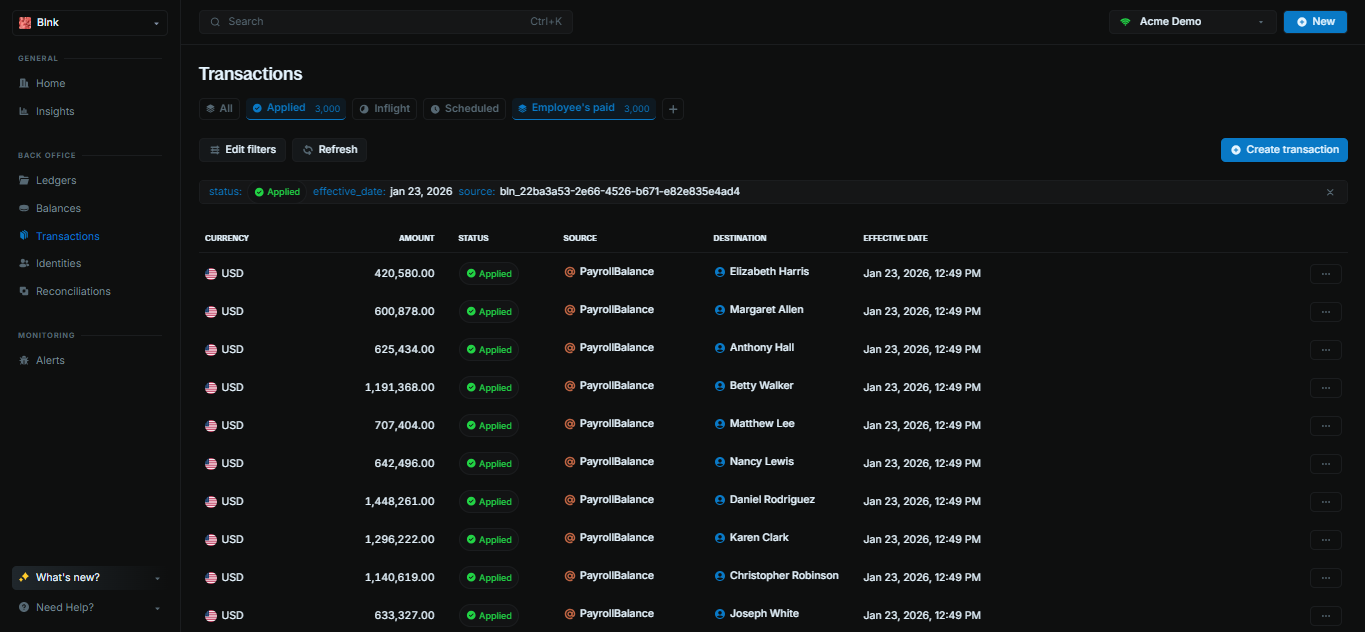Select the Scheduled tab
Image resolution: width=1365 pixels, height=632 pixels.
pyautogui.click(x=465, y=109)
